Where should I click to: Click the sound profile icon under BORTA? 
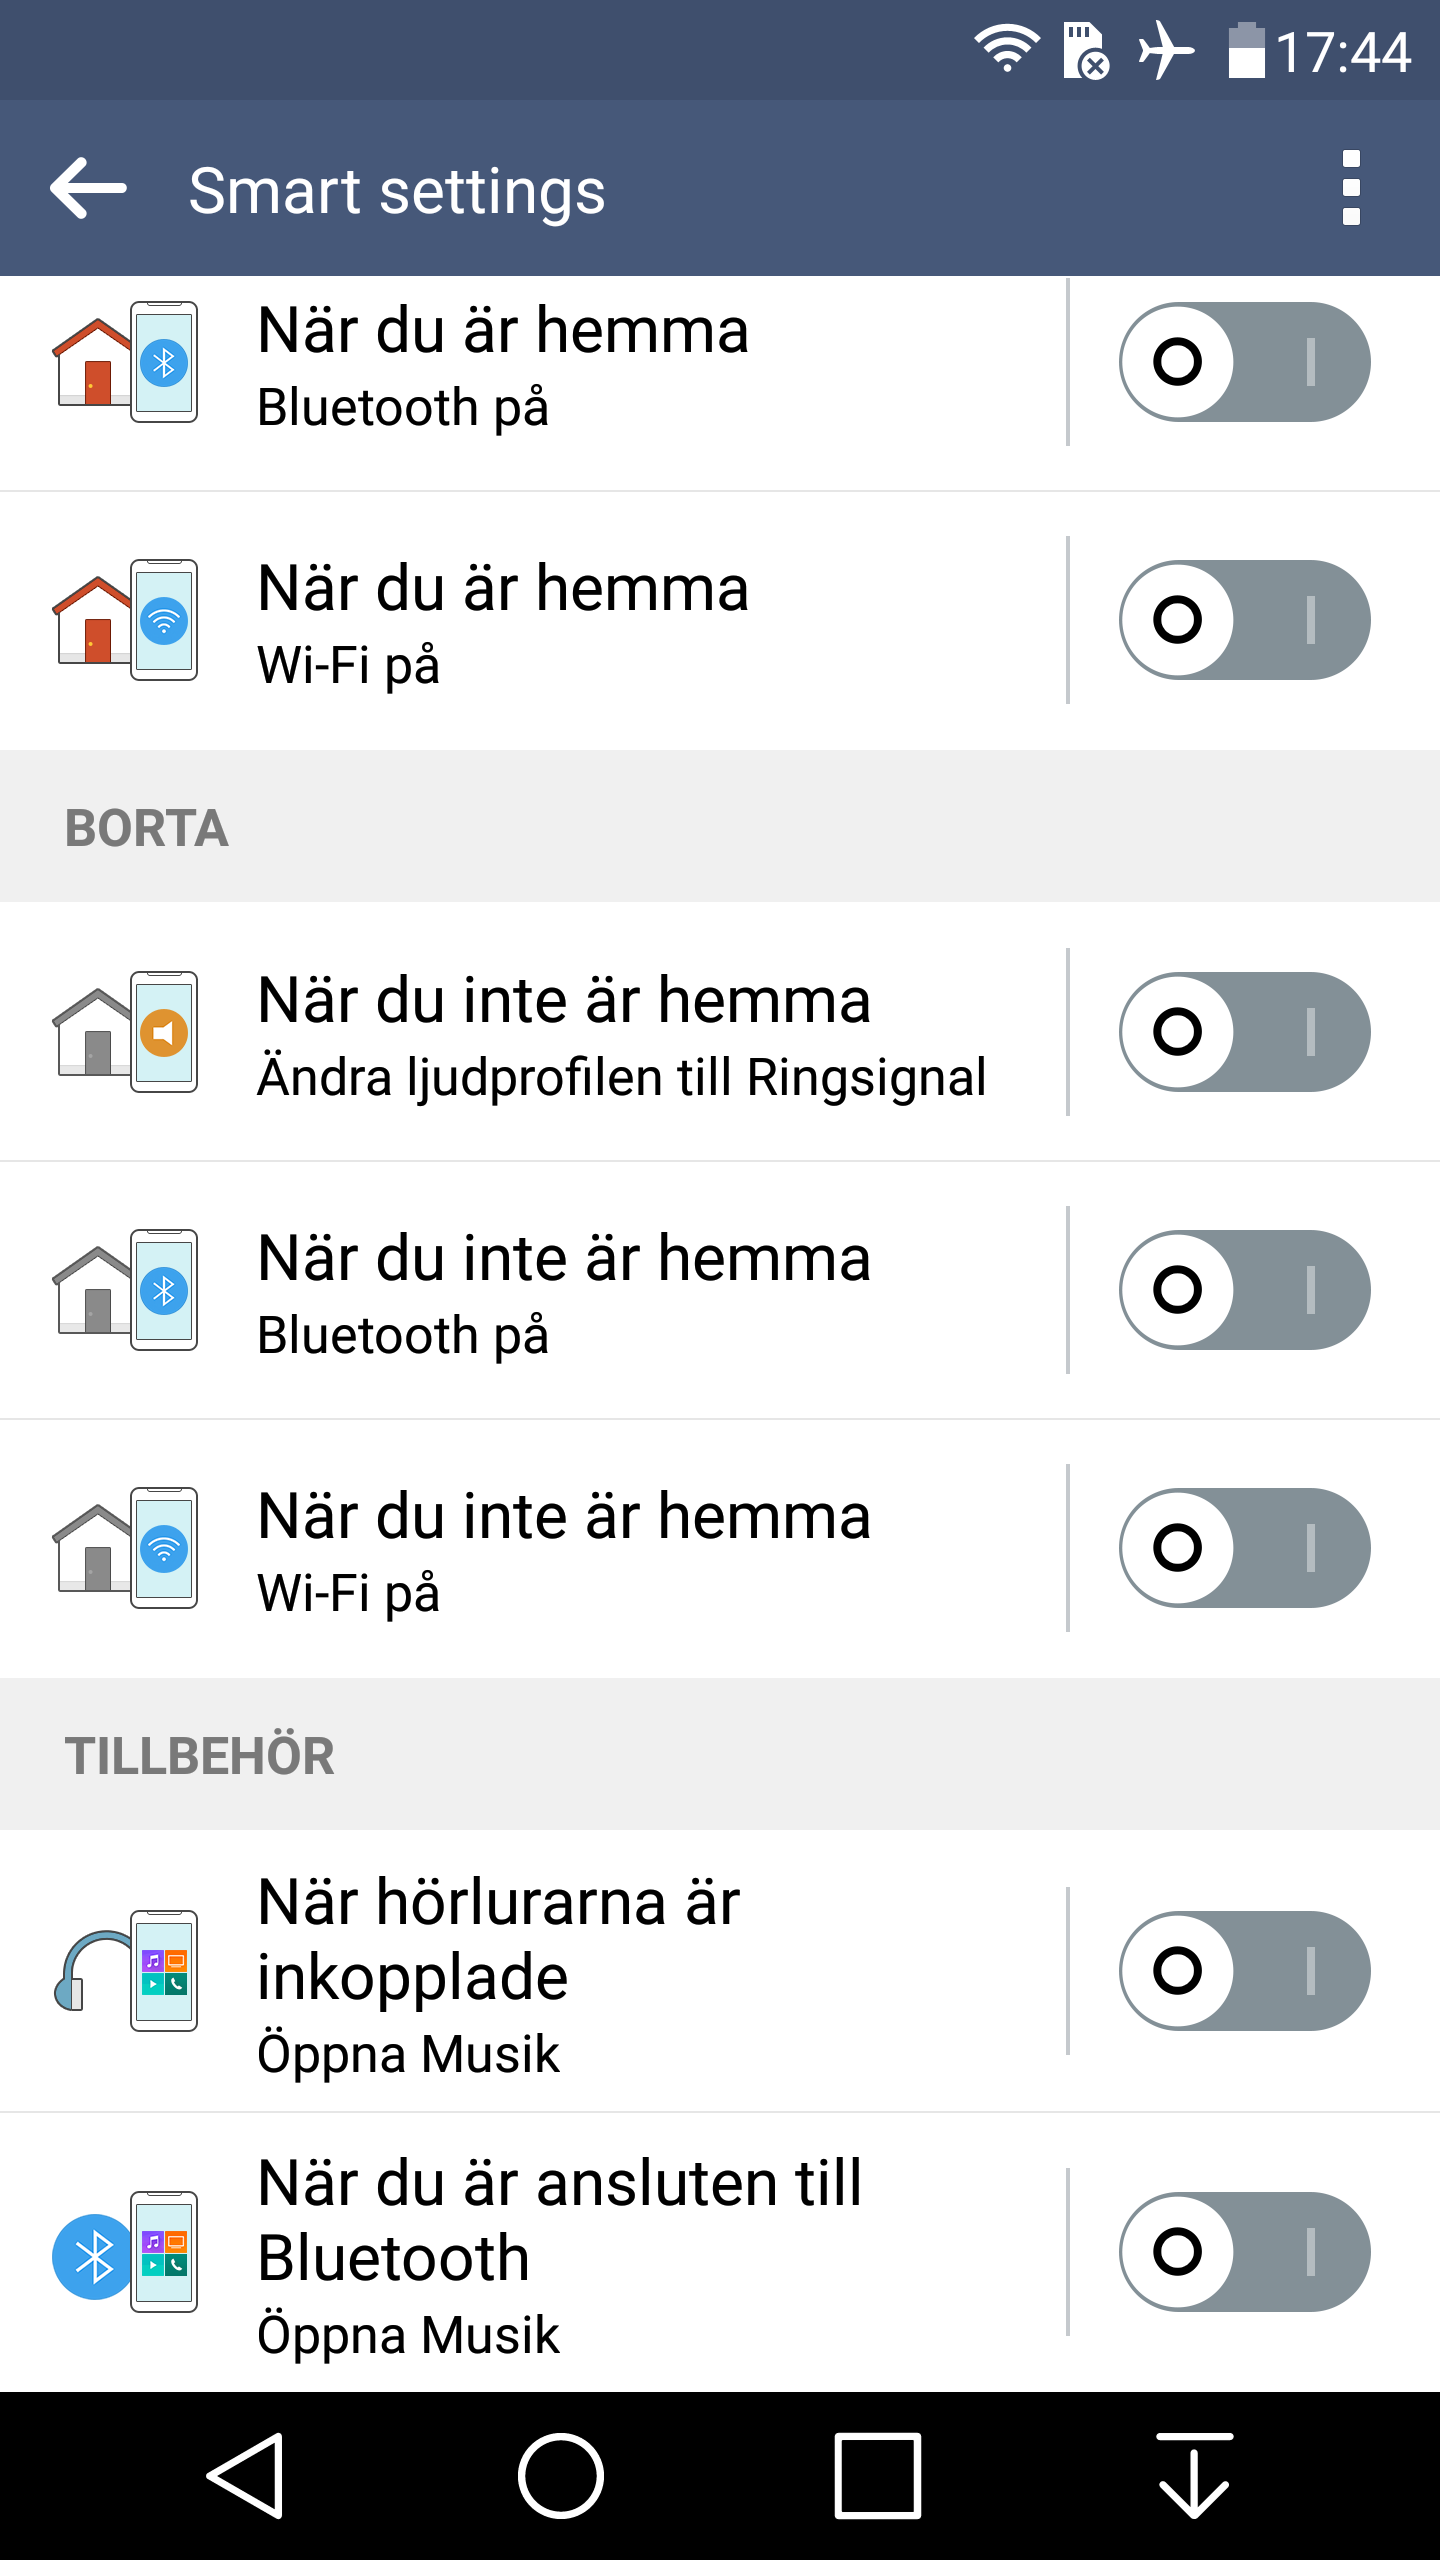125,1032
